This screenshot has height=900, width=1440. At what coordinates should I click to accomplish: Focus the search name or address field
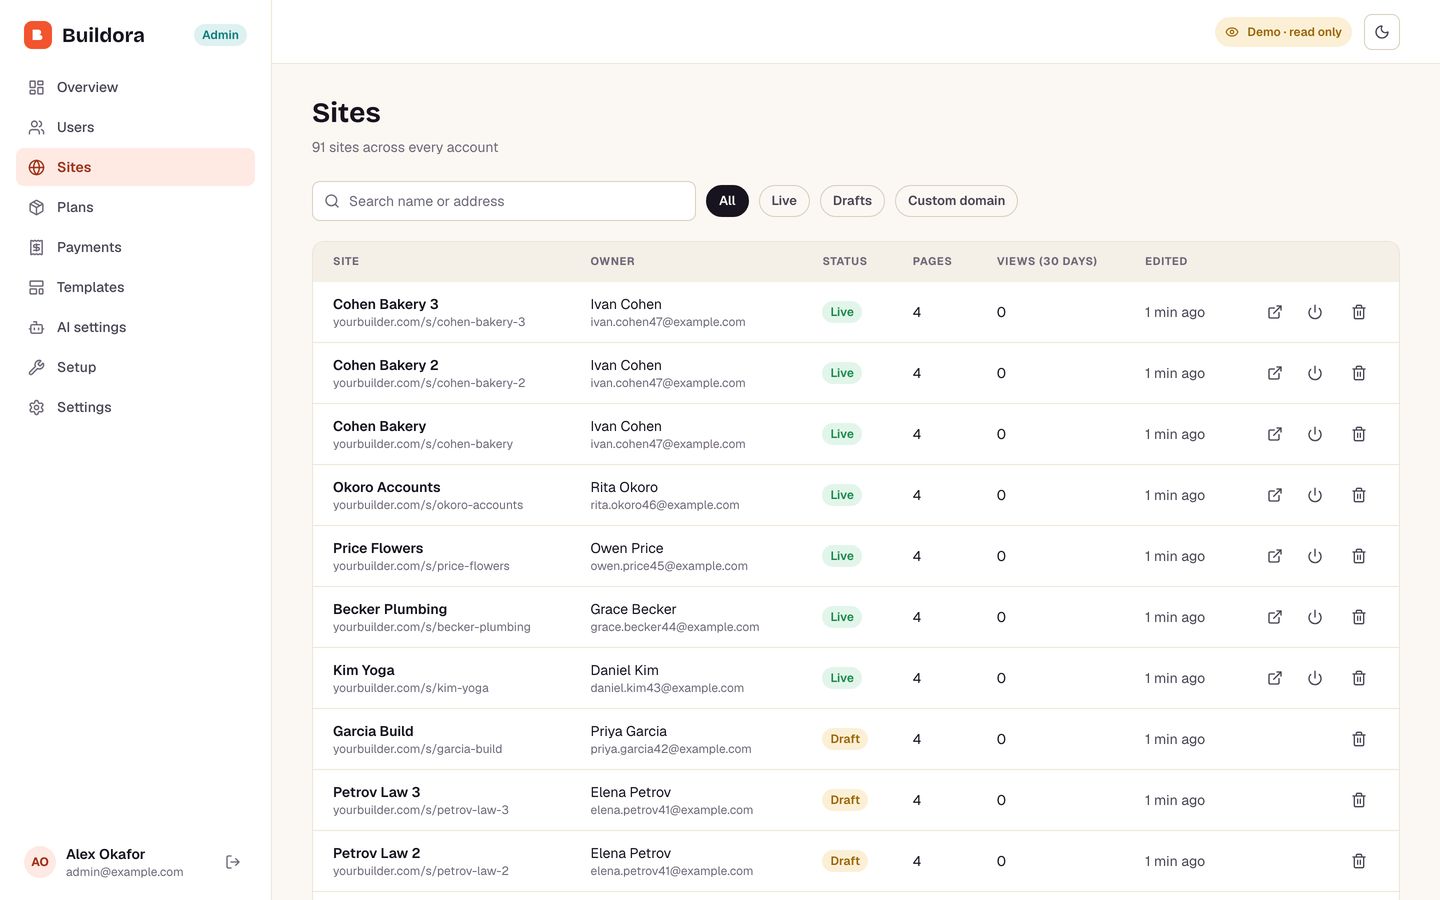[x=504, y=201]
